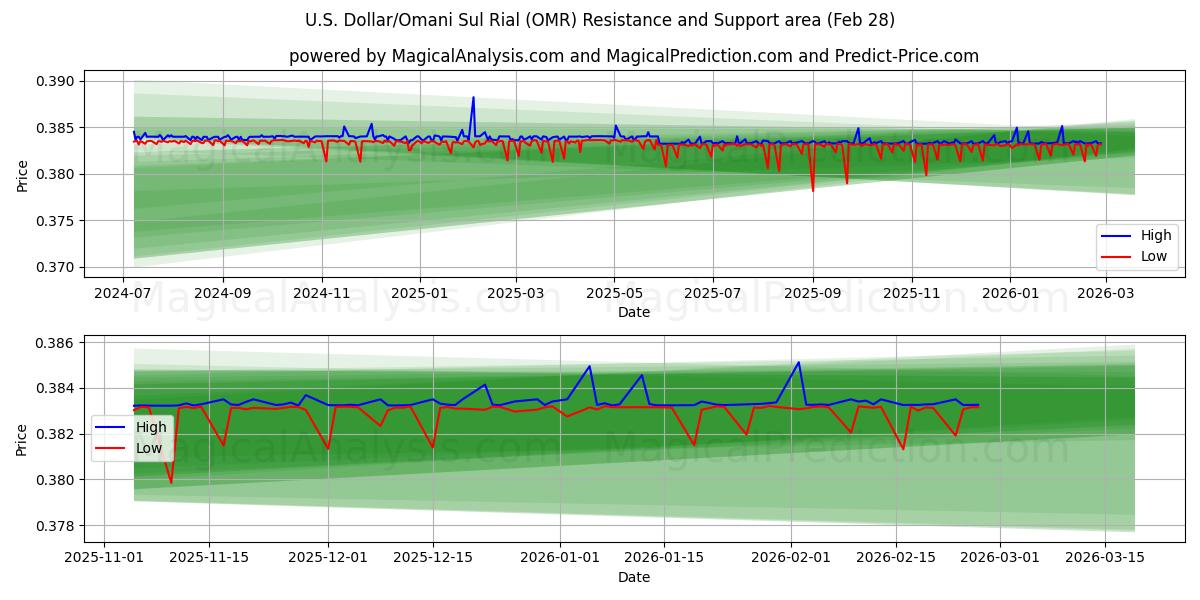The width and height of the screenshot is (1200, 600).
Task: Click the 'powered by MagicalAnalysis.com' subtitle
Action: click(x=634, y=56)
